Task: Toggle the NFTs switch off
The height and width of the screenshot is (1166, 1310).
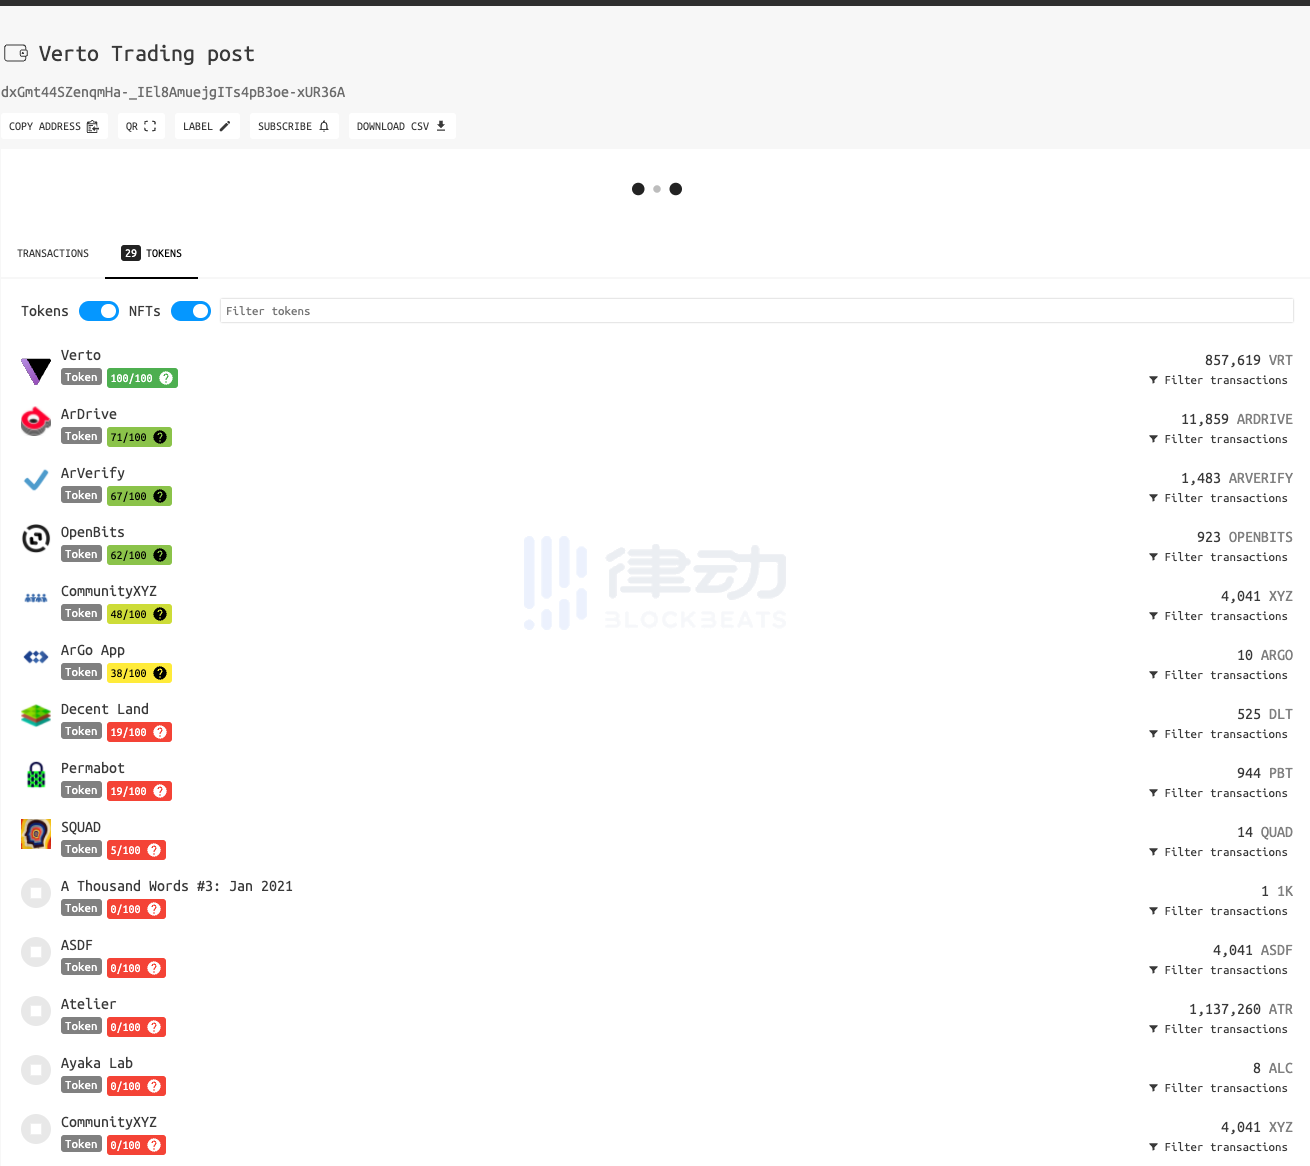Action: pyautogui.click(x=191, y=311)
